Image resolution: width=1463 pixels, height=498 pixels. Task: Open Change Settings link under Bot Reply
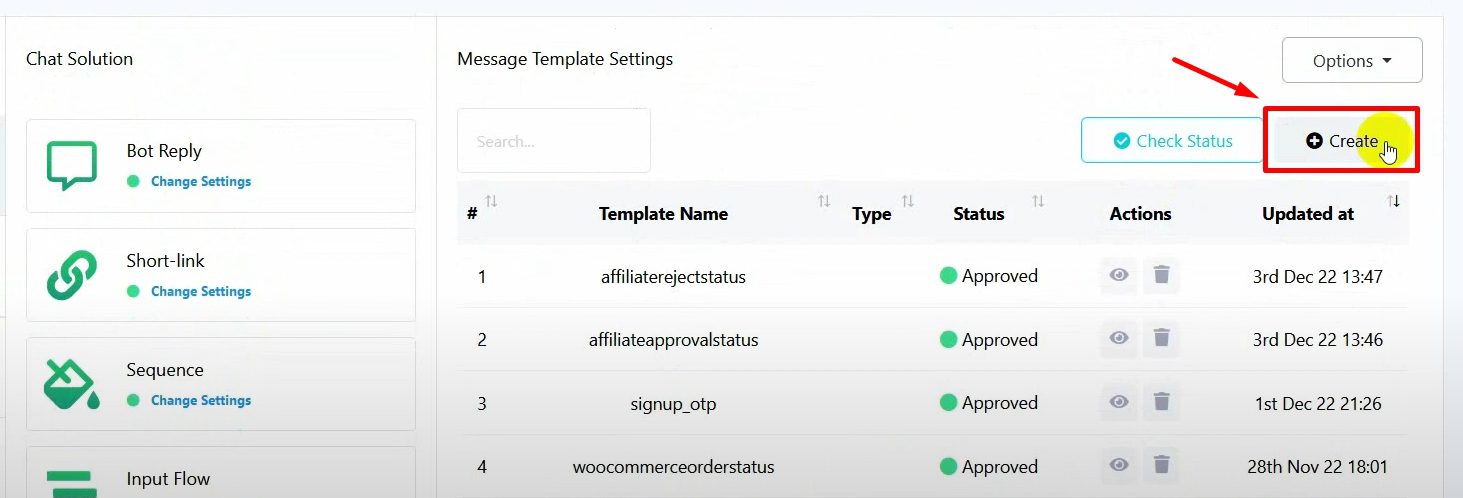pyautogui.click(x=200, y=182)
